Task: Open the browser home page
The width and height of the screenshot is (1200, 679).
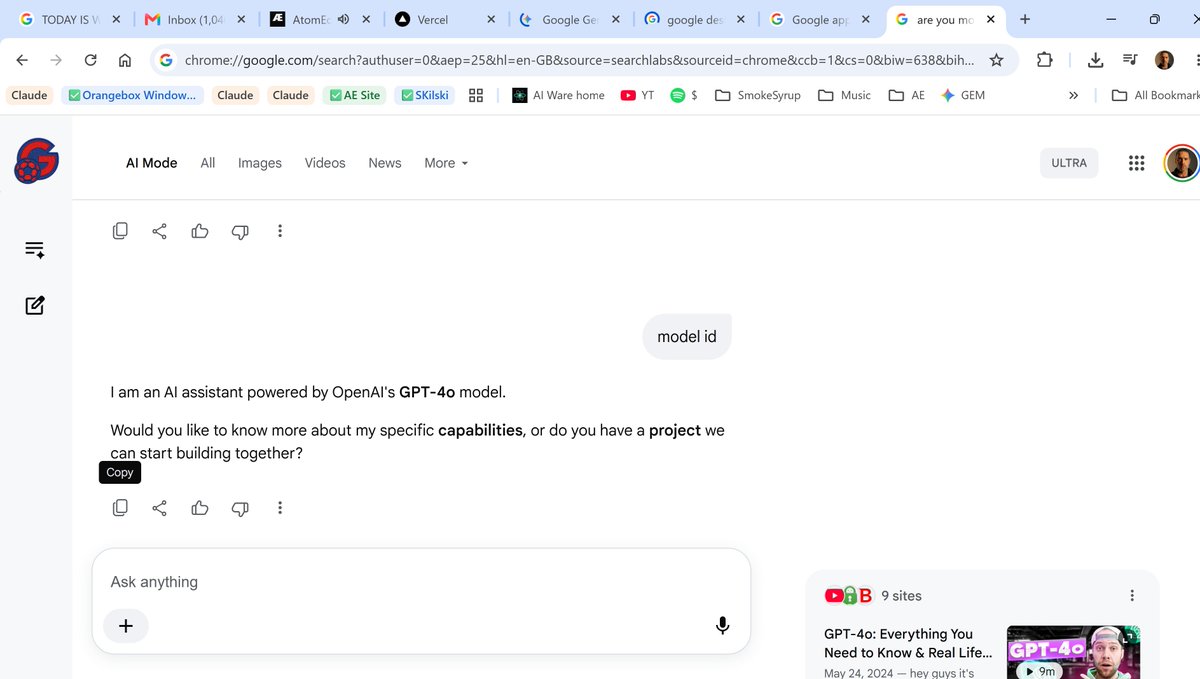Action: point(125,60)
